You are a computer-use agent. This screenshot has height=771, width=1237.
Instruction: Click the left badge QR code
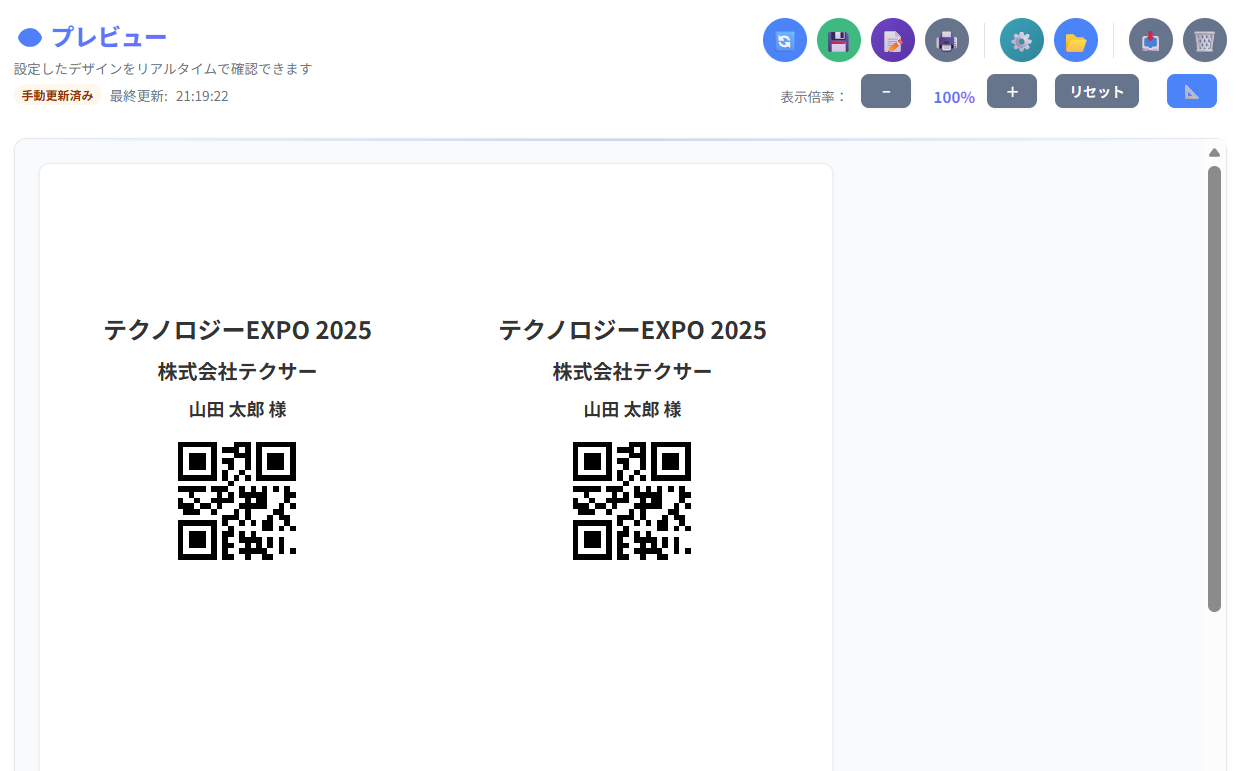pos(237,501)
